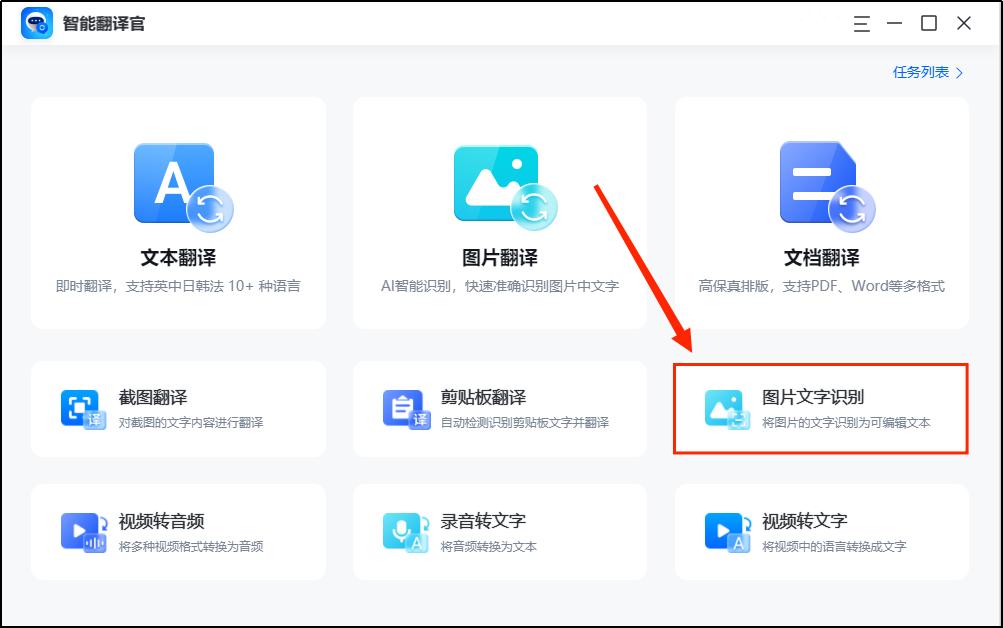The image size is (1003, 628).
Task: Start 文档翻译 for PDF and Word files
Action: click(822, 210)
